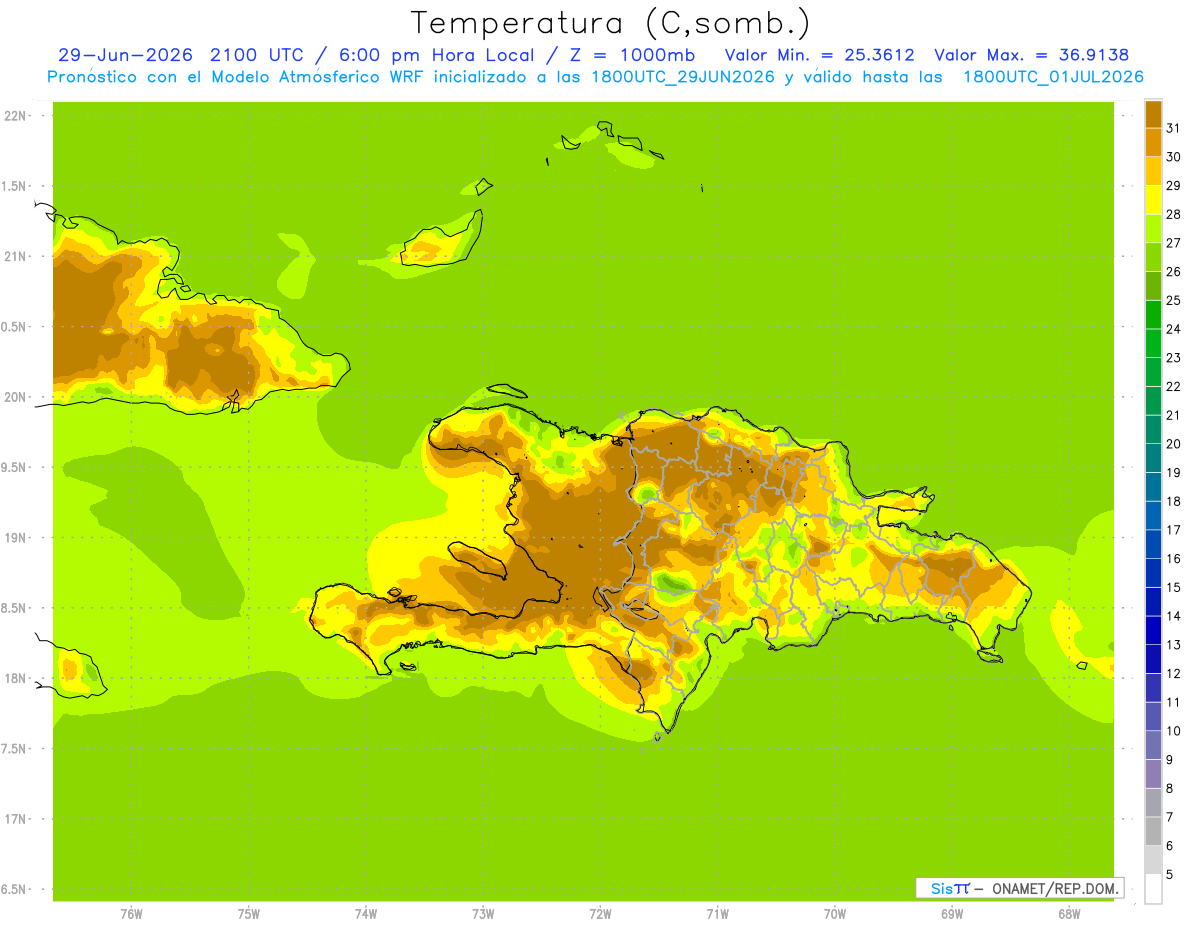Click '6:00 pm Hora Local' text
1200x927 pixels.
(436, 55)
